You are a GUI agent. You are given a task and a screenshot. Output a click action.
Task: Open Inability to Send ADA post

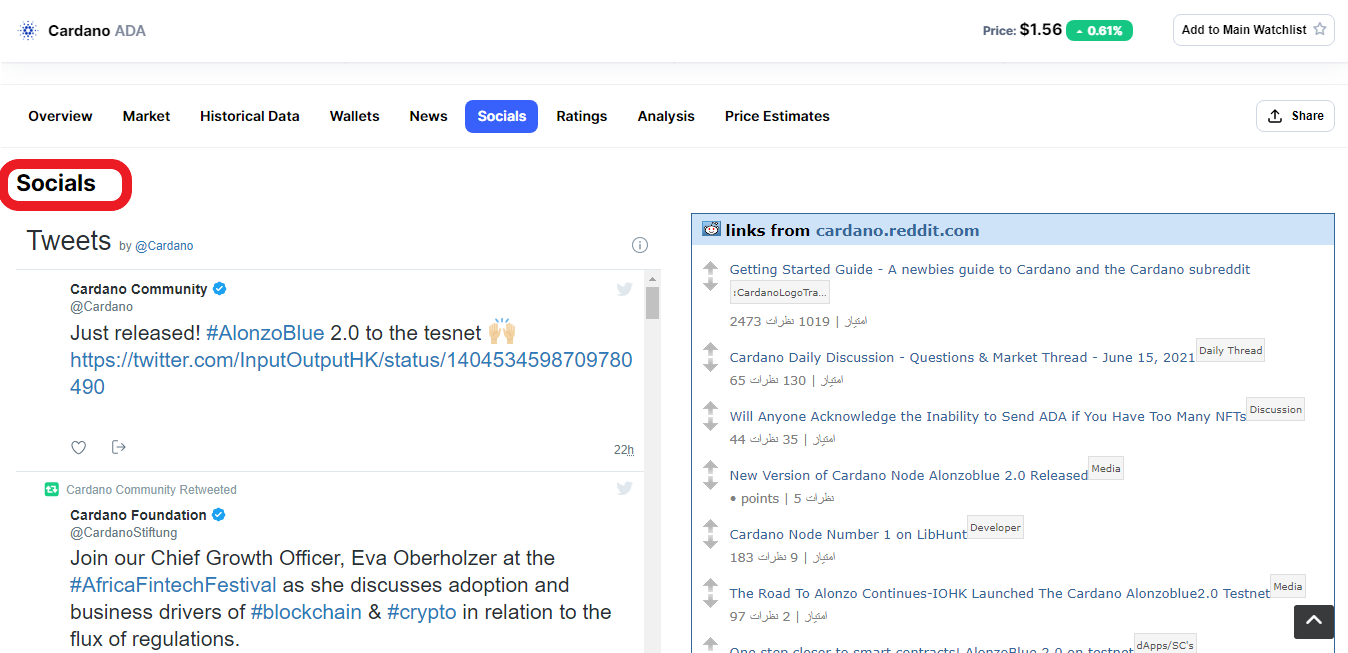click(988, 417)
